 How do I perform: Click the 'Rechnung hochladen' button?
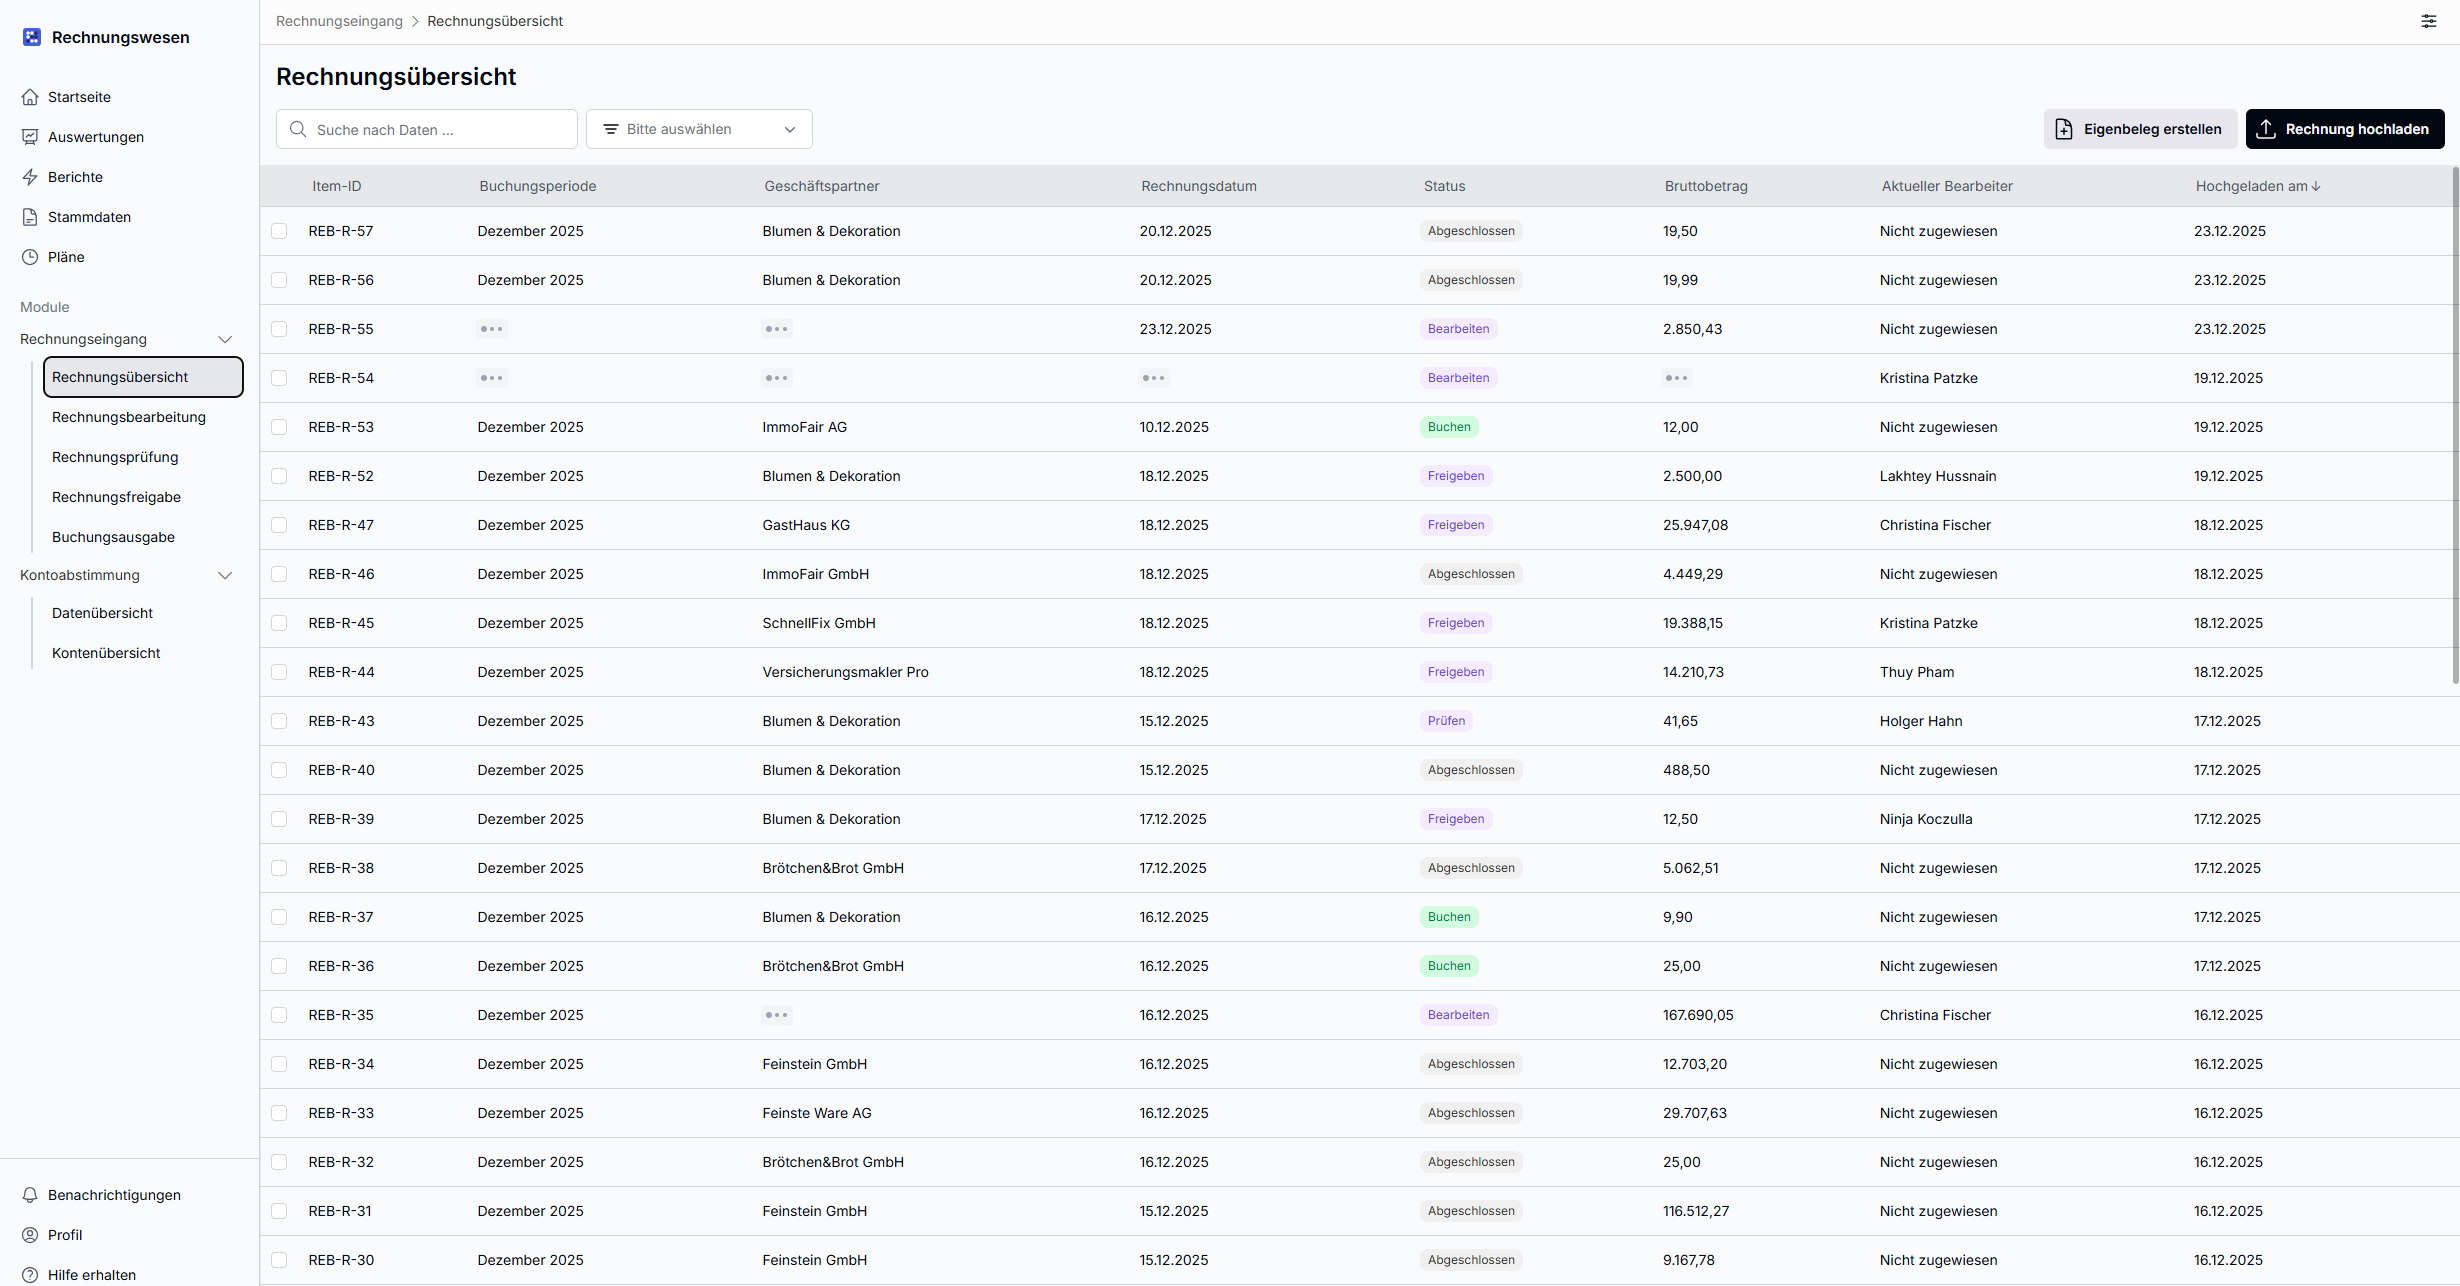[x=2344, y=129]
